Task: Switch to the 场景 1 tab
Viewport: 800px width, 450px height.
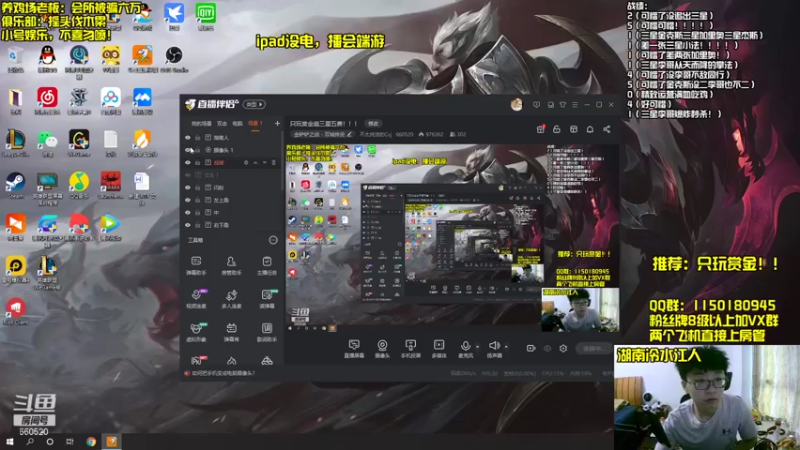Action: [255, 123]
